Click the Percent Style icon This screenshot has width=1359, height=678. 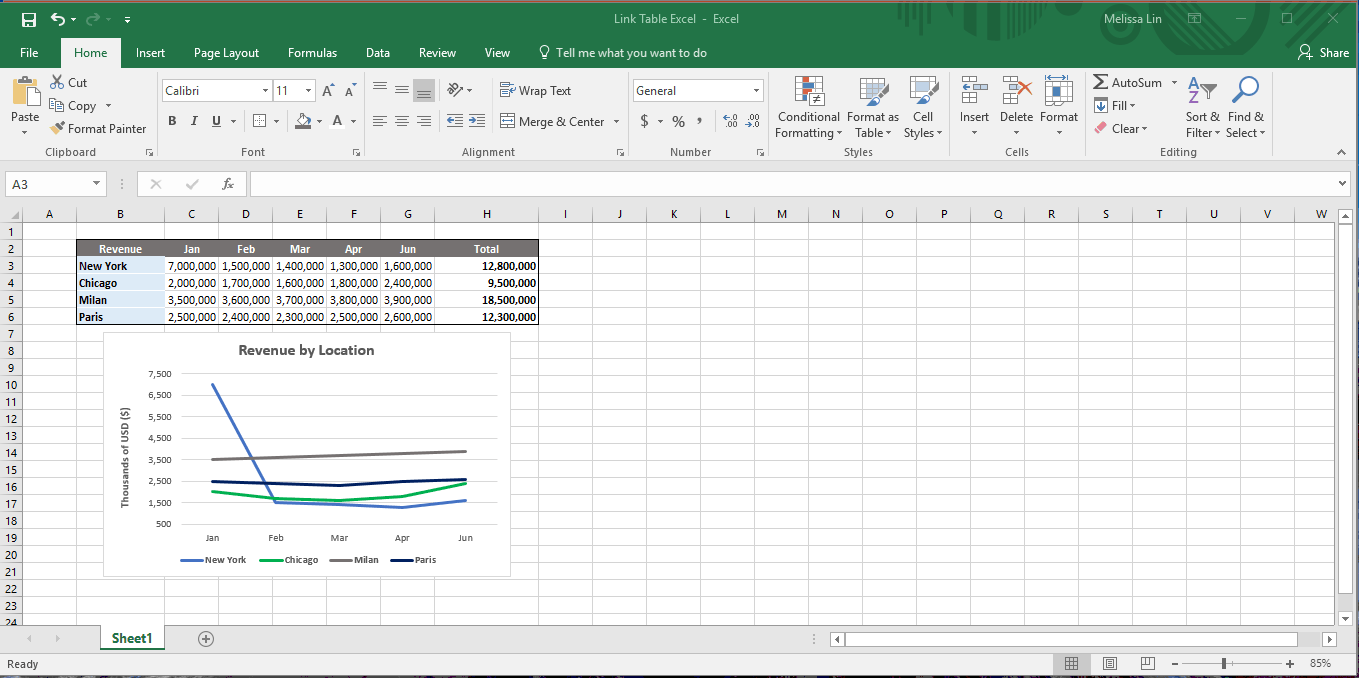678,121
